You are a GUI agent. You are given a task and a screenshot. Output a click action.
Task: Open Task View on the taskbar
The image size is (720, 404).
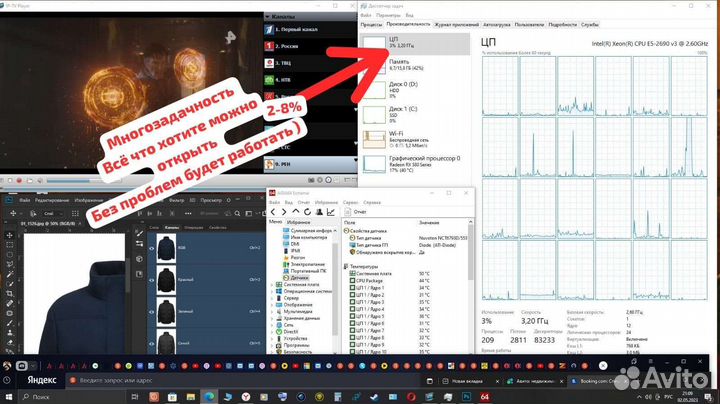[x=135, y=397]
